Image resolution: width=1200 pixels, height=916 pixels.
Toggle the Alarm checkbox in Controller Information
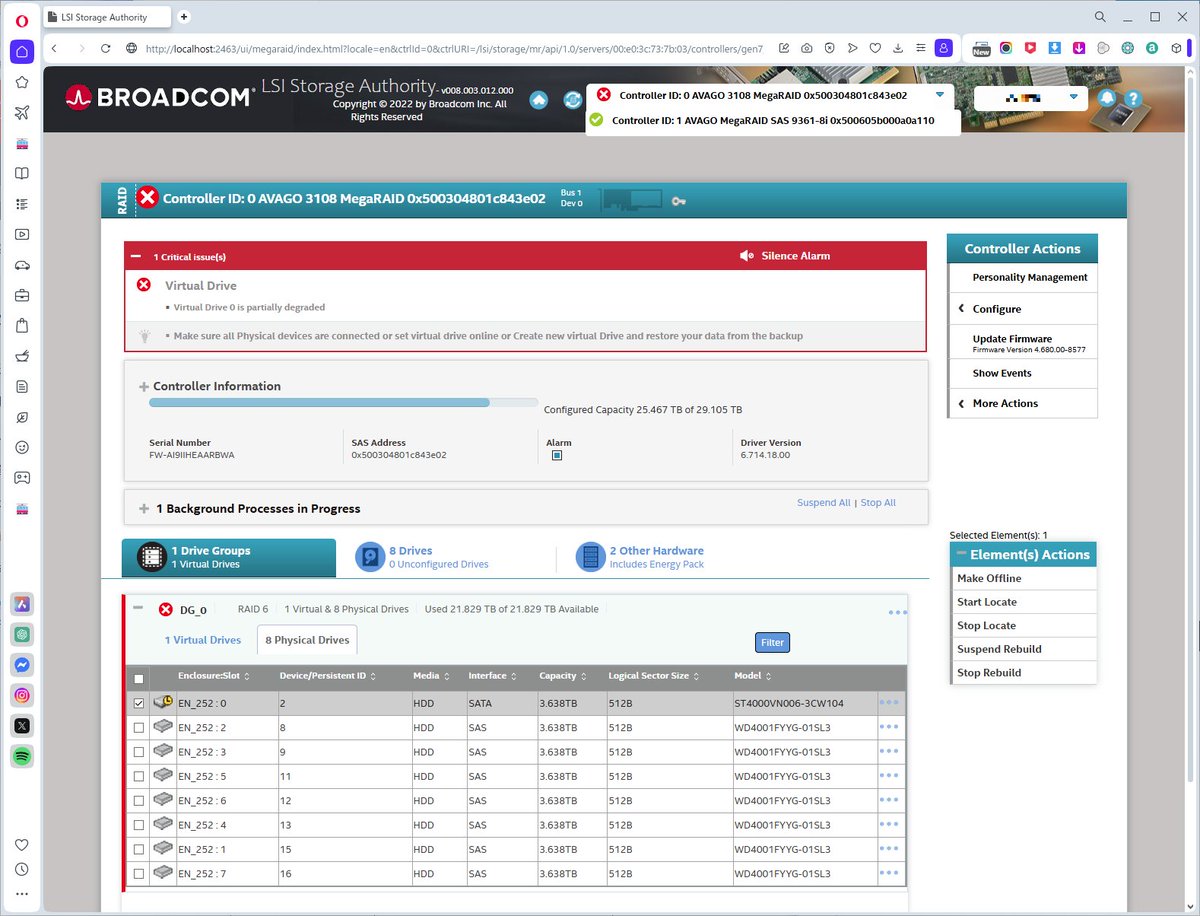pos(557,455)
